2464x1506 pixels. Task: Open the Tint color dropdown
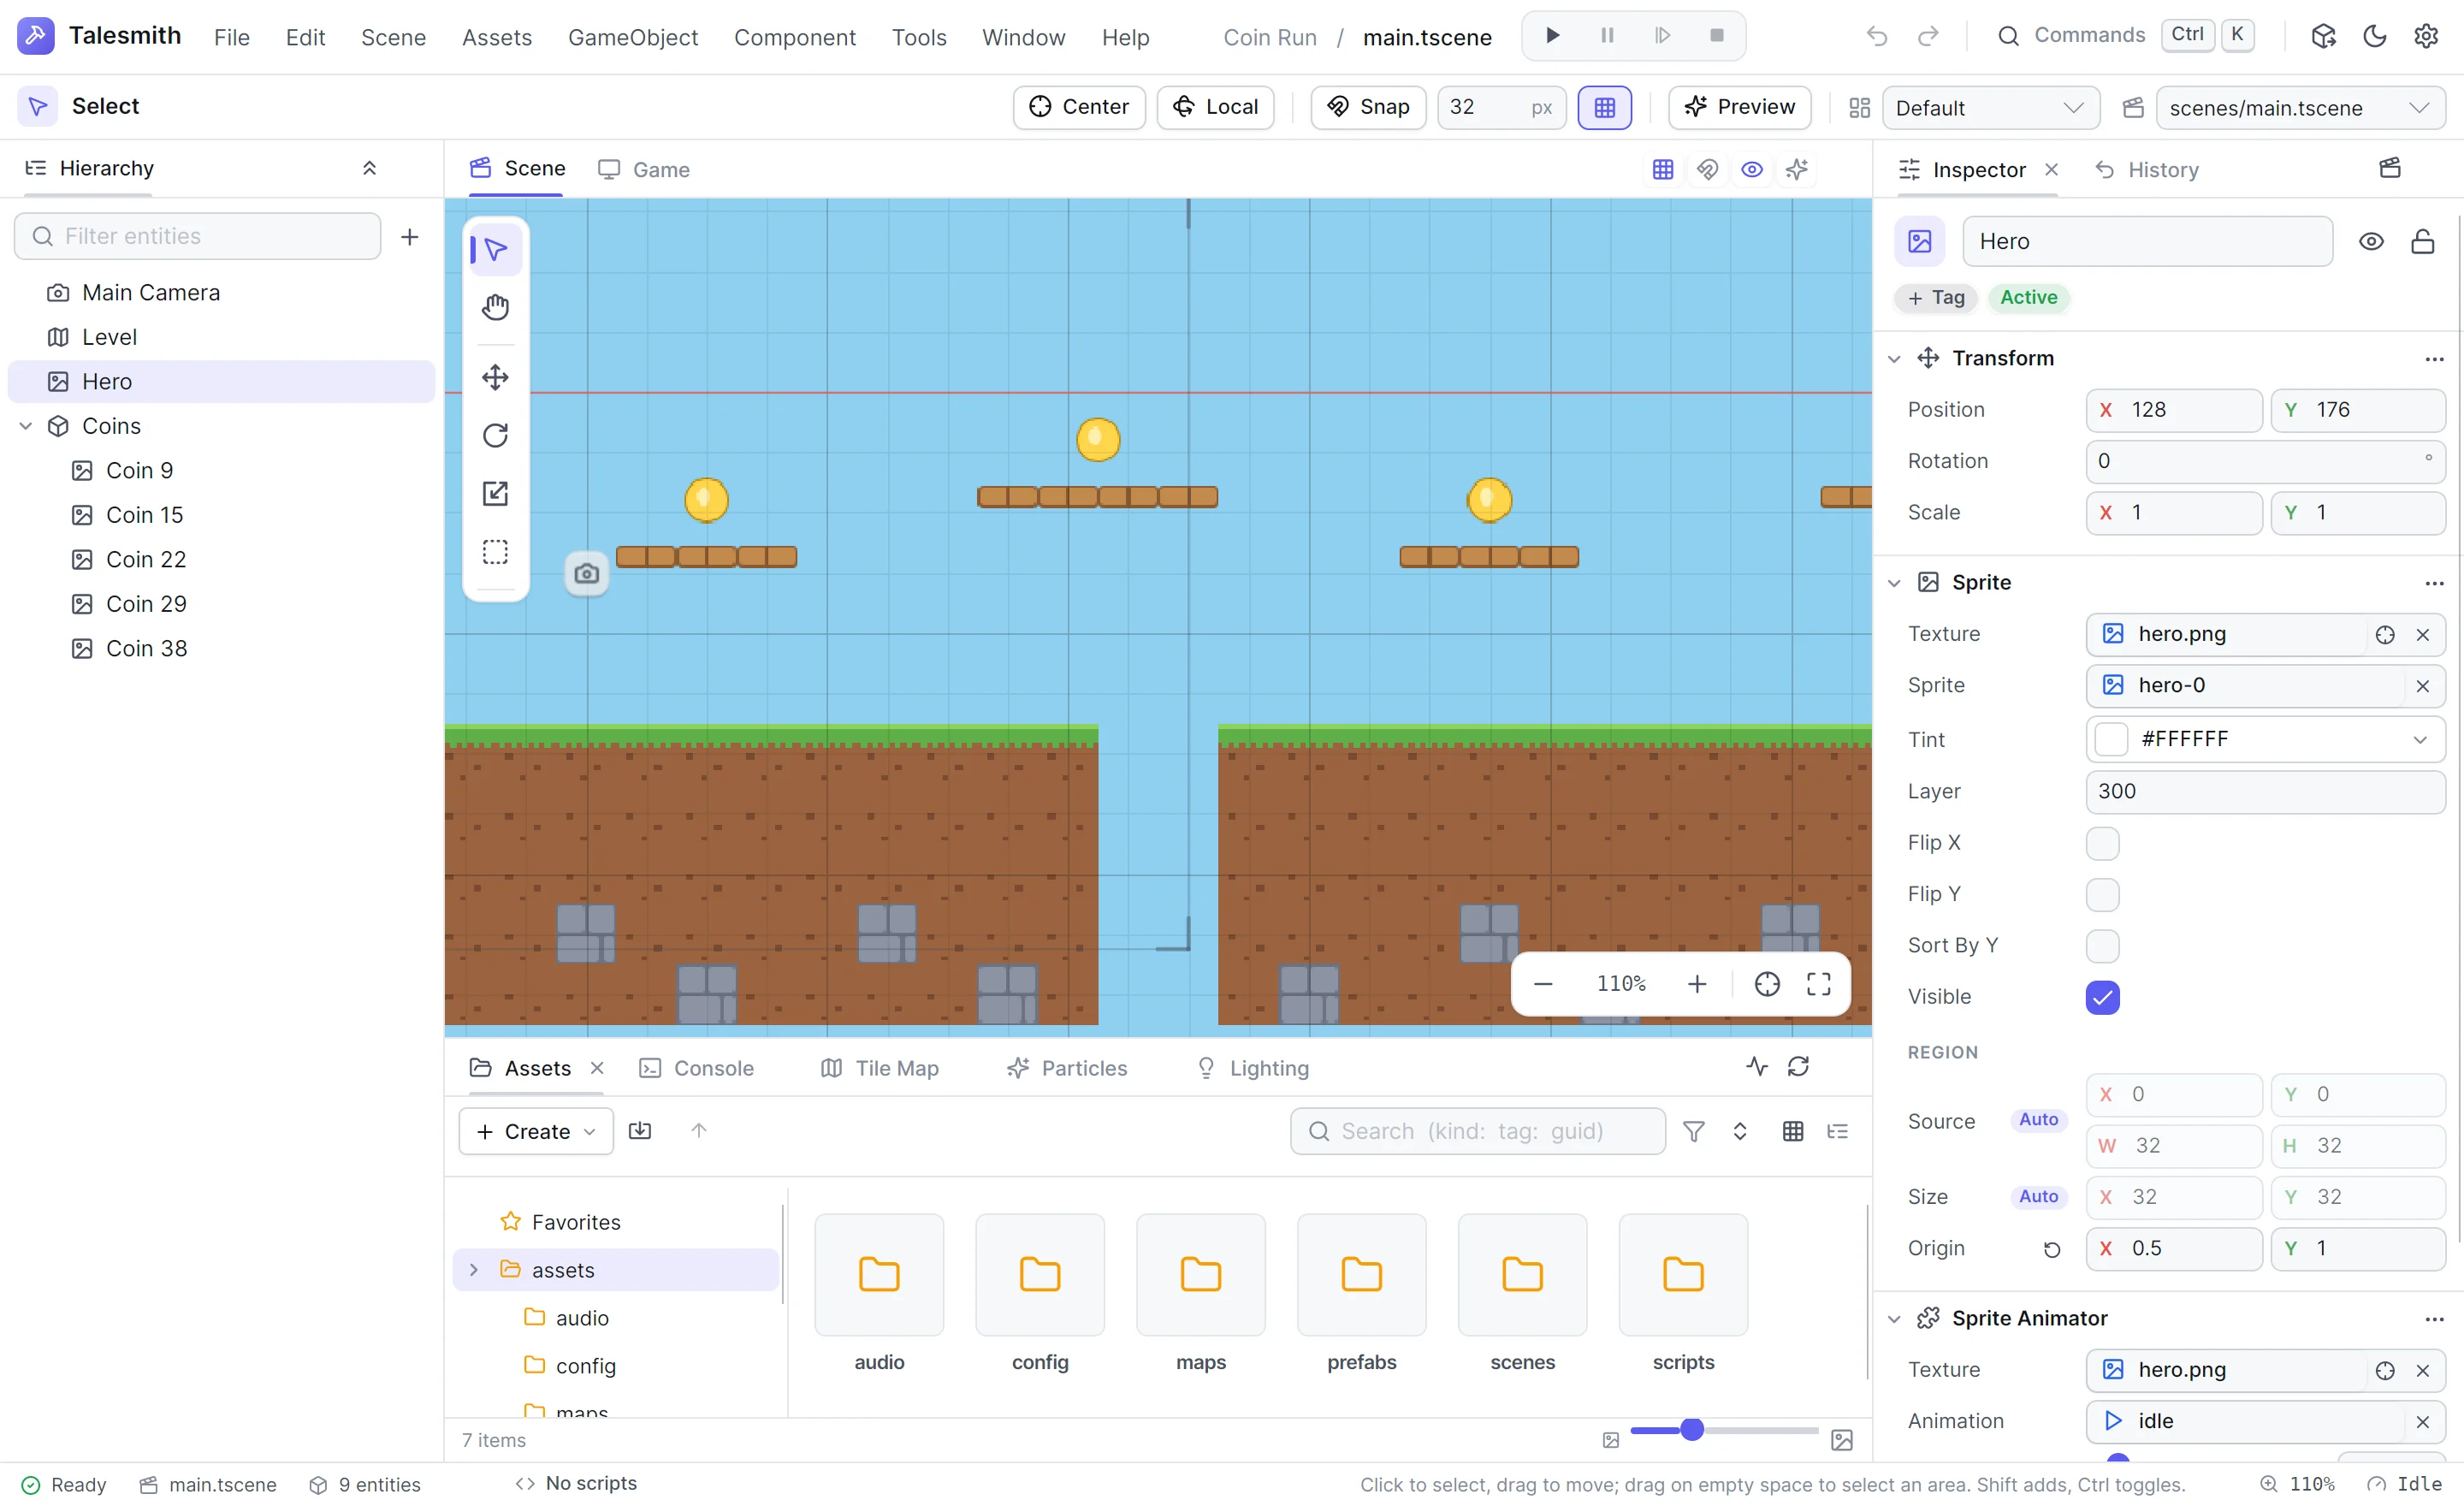coord(2420,739)
